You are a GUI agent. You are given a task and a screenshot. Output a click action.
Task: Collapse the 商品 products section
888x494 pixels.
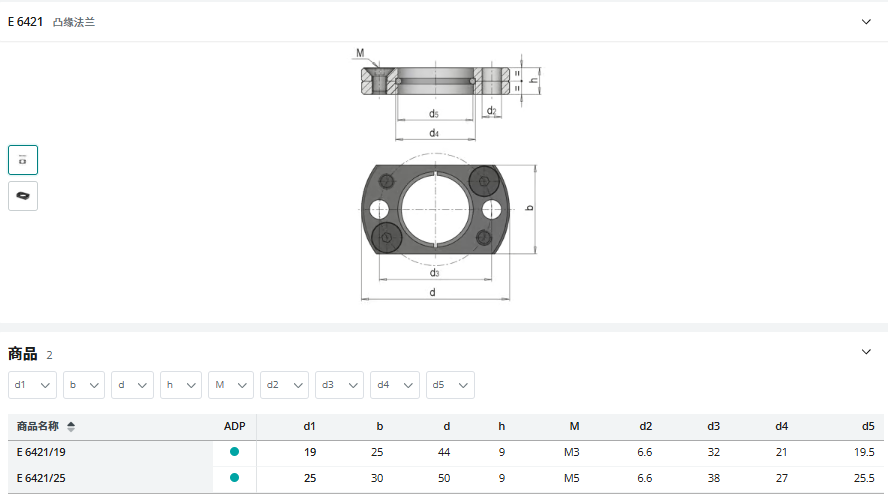[866, 352]
